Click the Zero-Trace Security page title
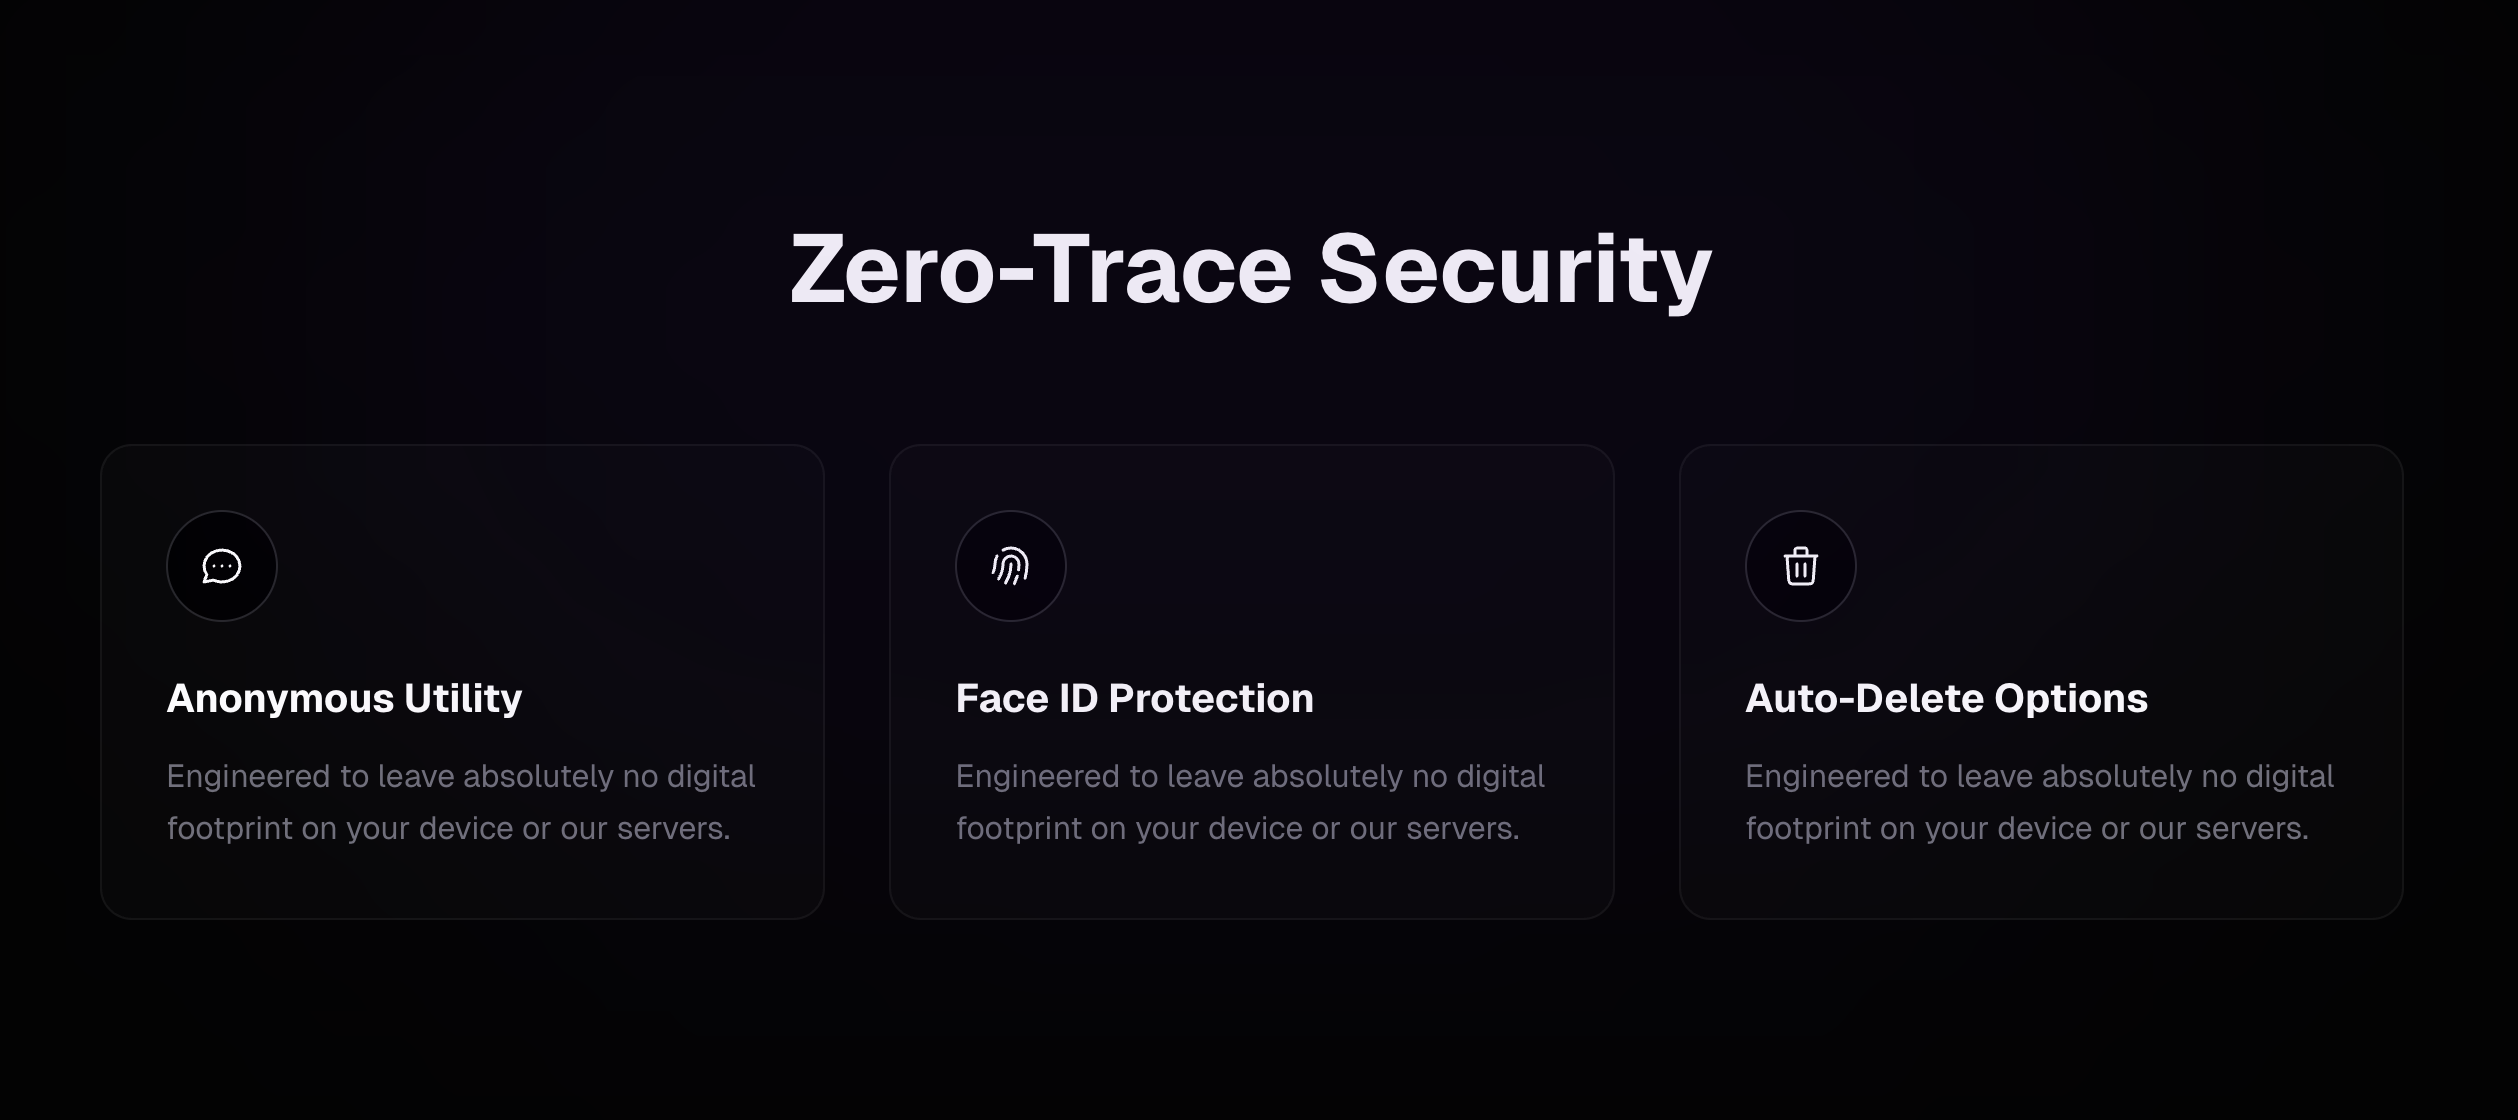 click(1250, 268)
